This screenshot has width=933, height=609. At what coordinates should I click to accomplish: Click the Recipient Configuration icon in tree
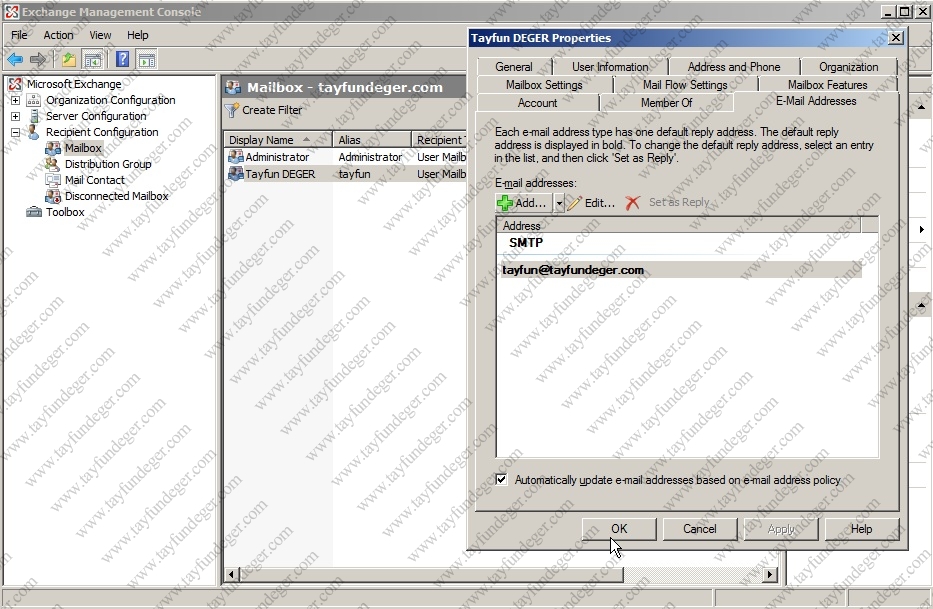[x=34, y=132]
